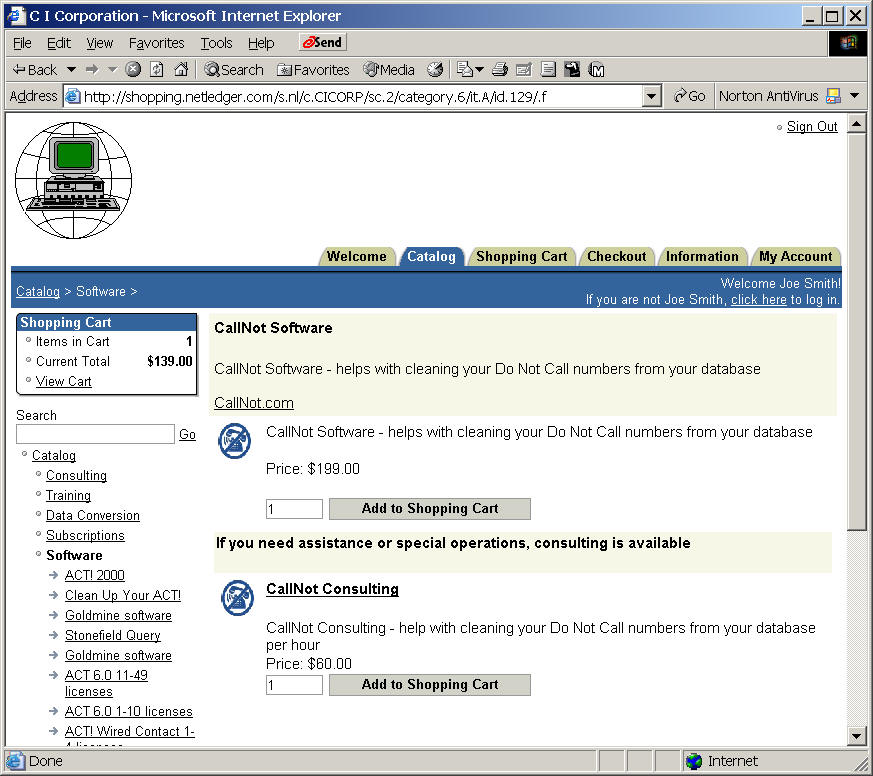Click the Sign Out link
The width and height of the screenshot is (873, 776).
click(x=812, y=127)
